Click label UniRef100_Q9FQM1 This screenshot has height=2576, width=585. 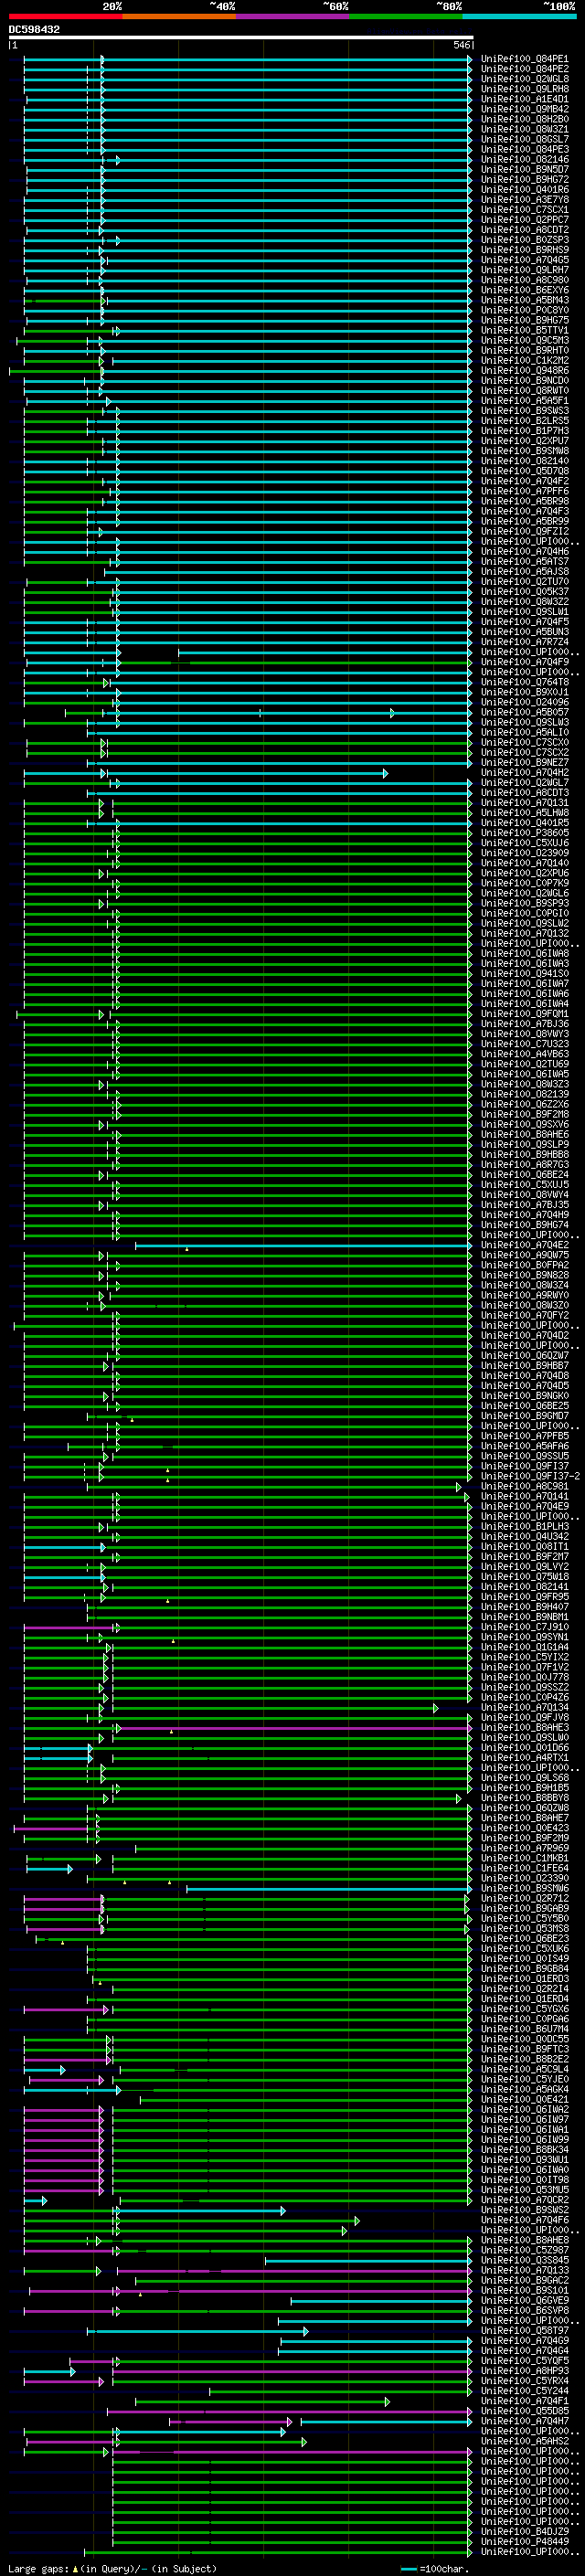[x=525, y=1013]
